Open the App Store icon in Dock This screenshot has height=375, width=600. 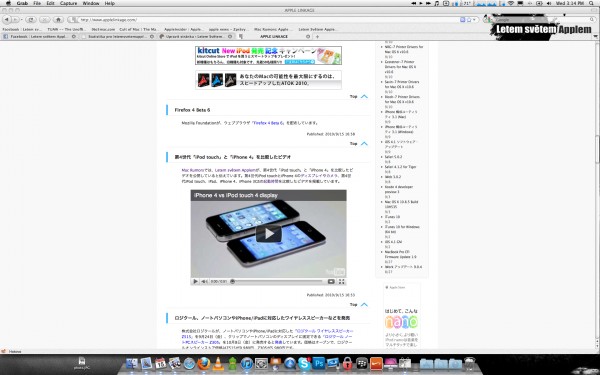[290, 363]
